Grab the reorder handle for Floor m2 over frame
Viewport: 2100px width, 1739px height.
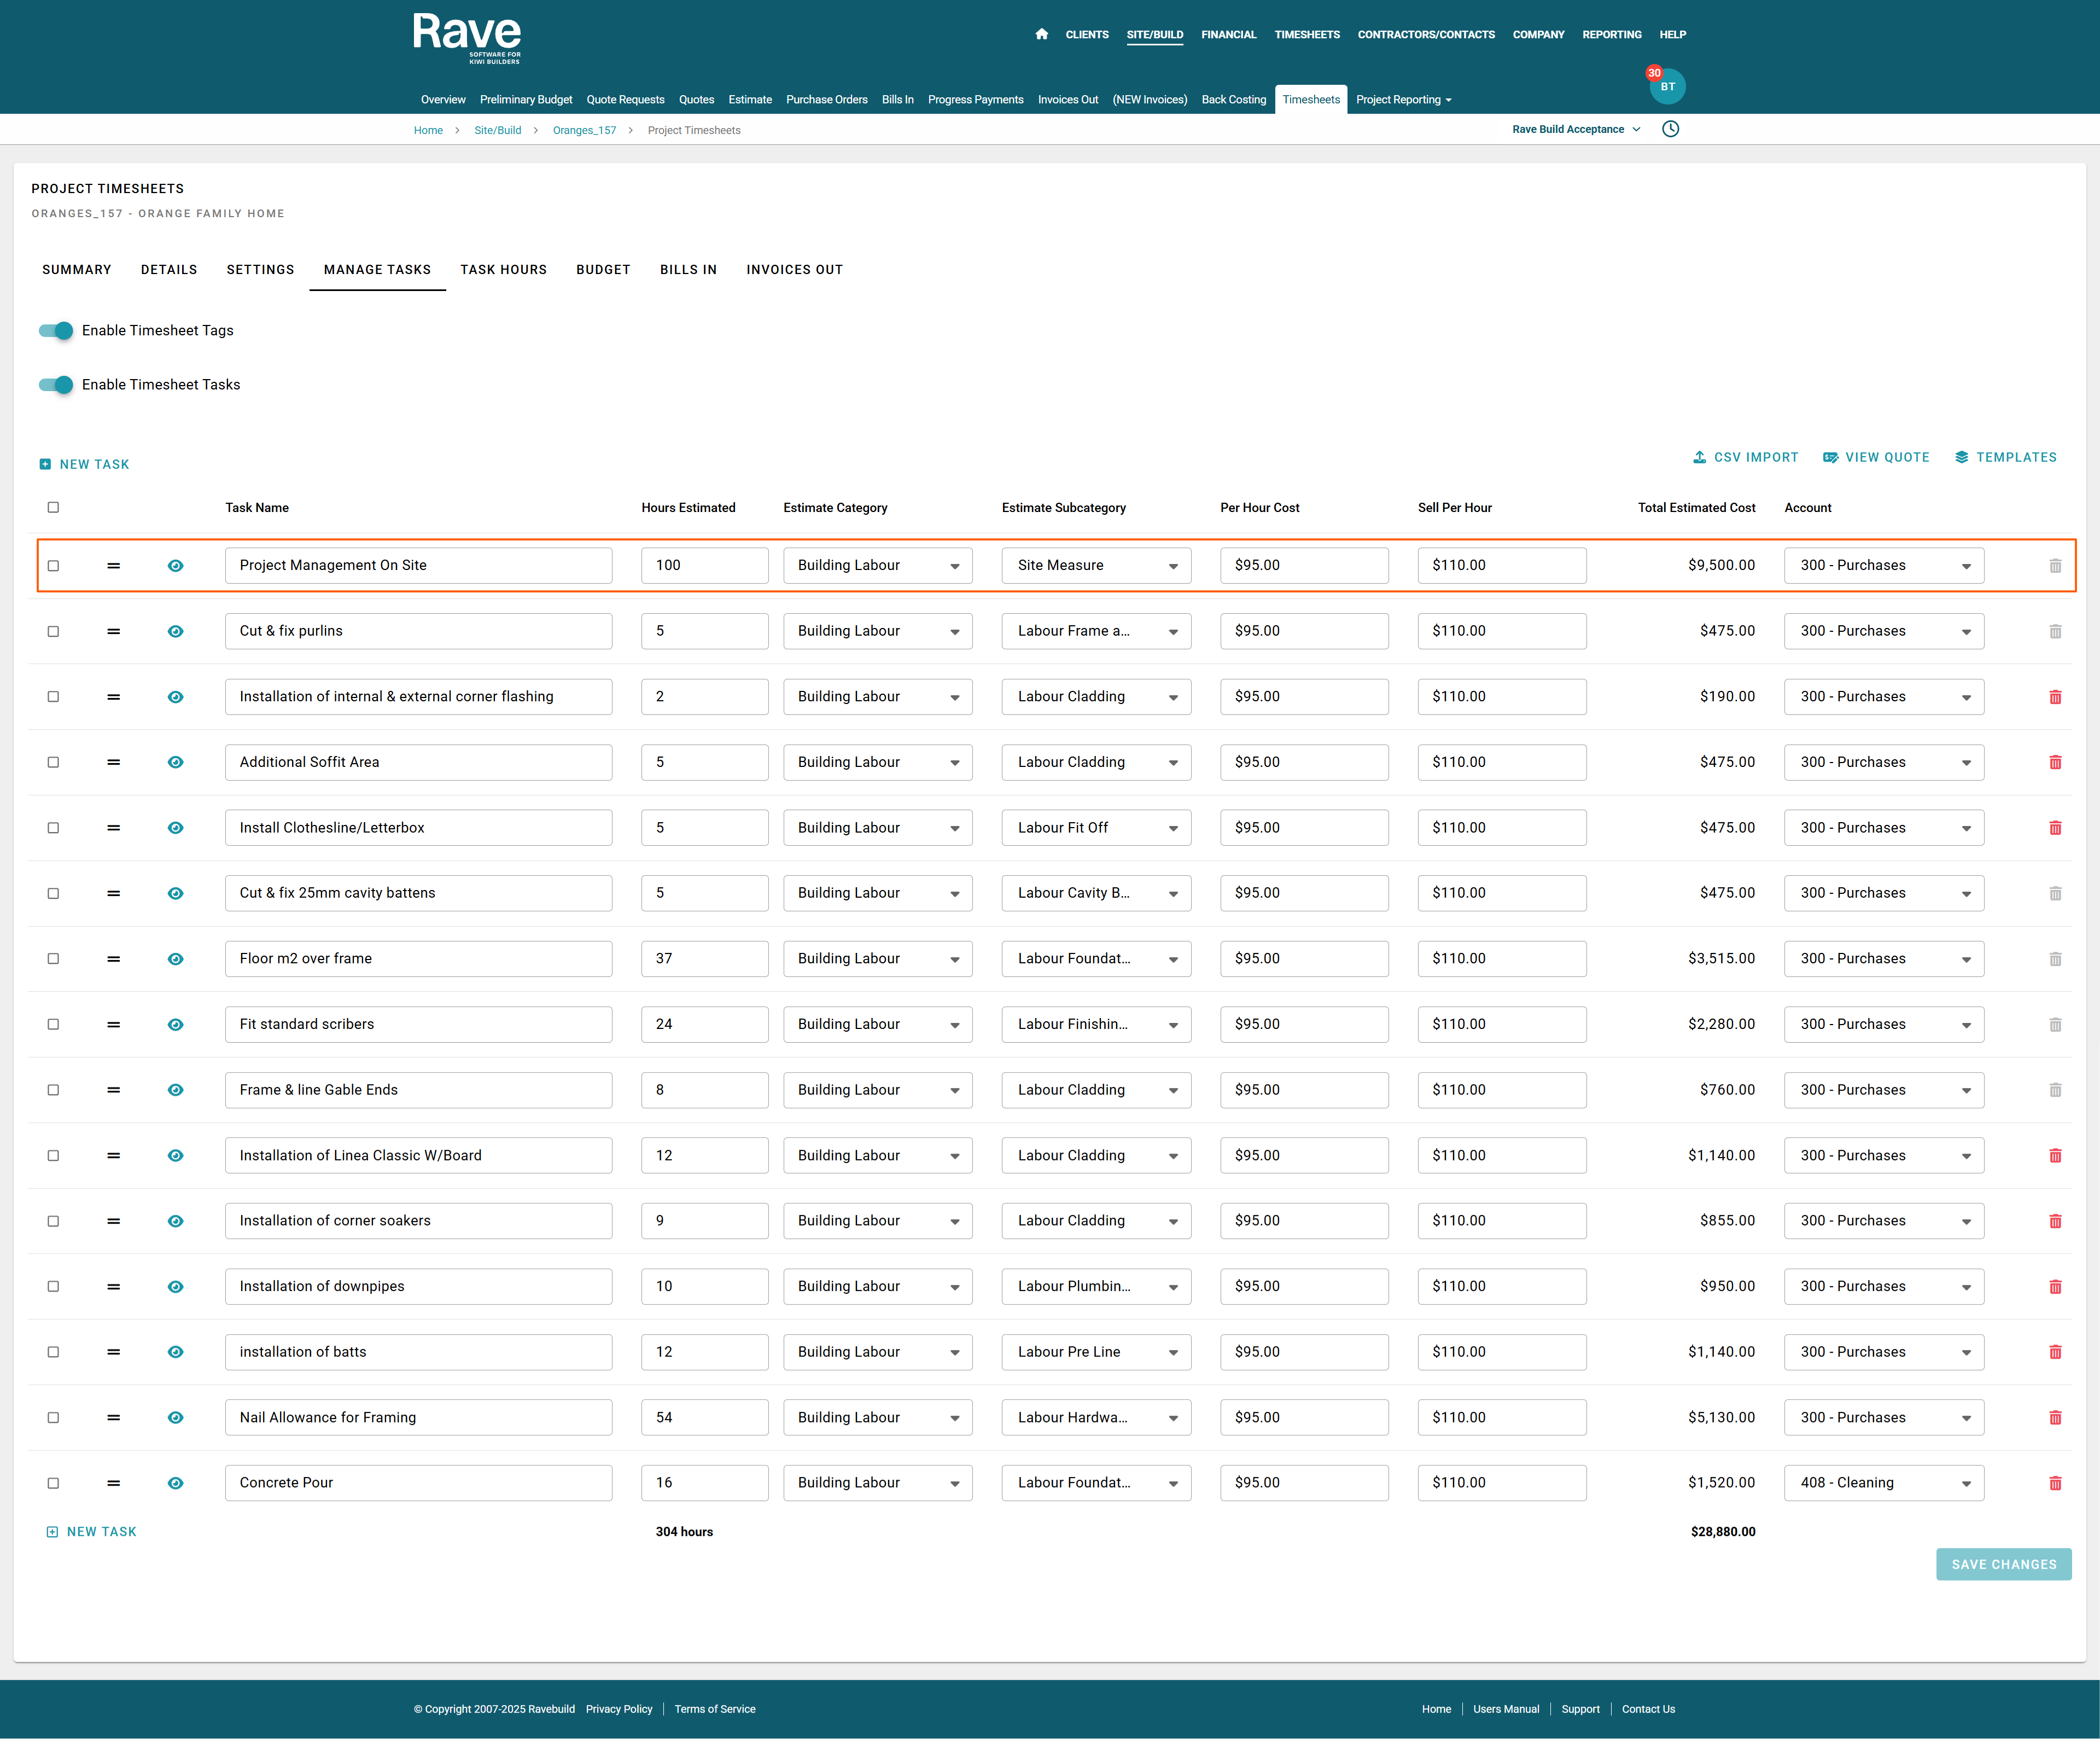114,959
